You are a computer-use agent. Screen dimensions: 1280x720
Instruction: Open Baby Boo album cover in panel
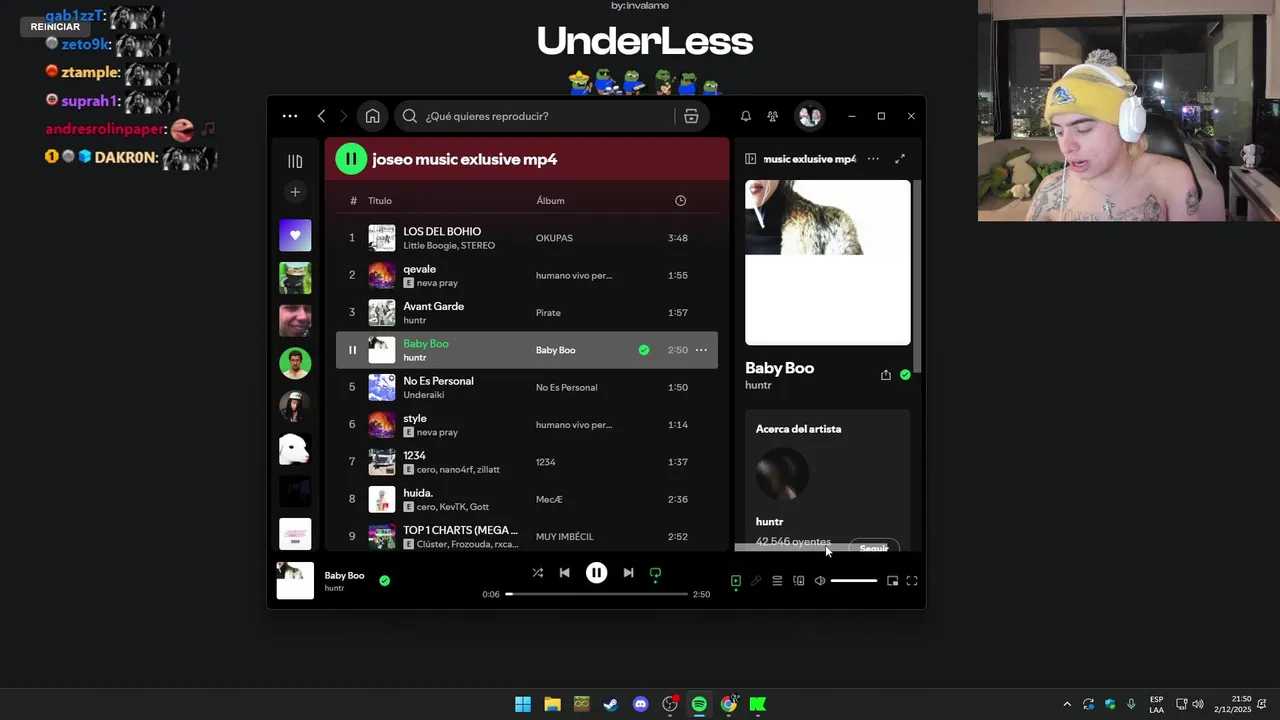click(828, 263)
